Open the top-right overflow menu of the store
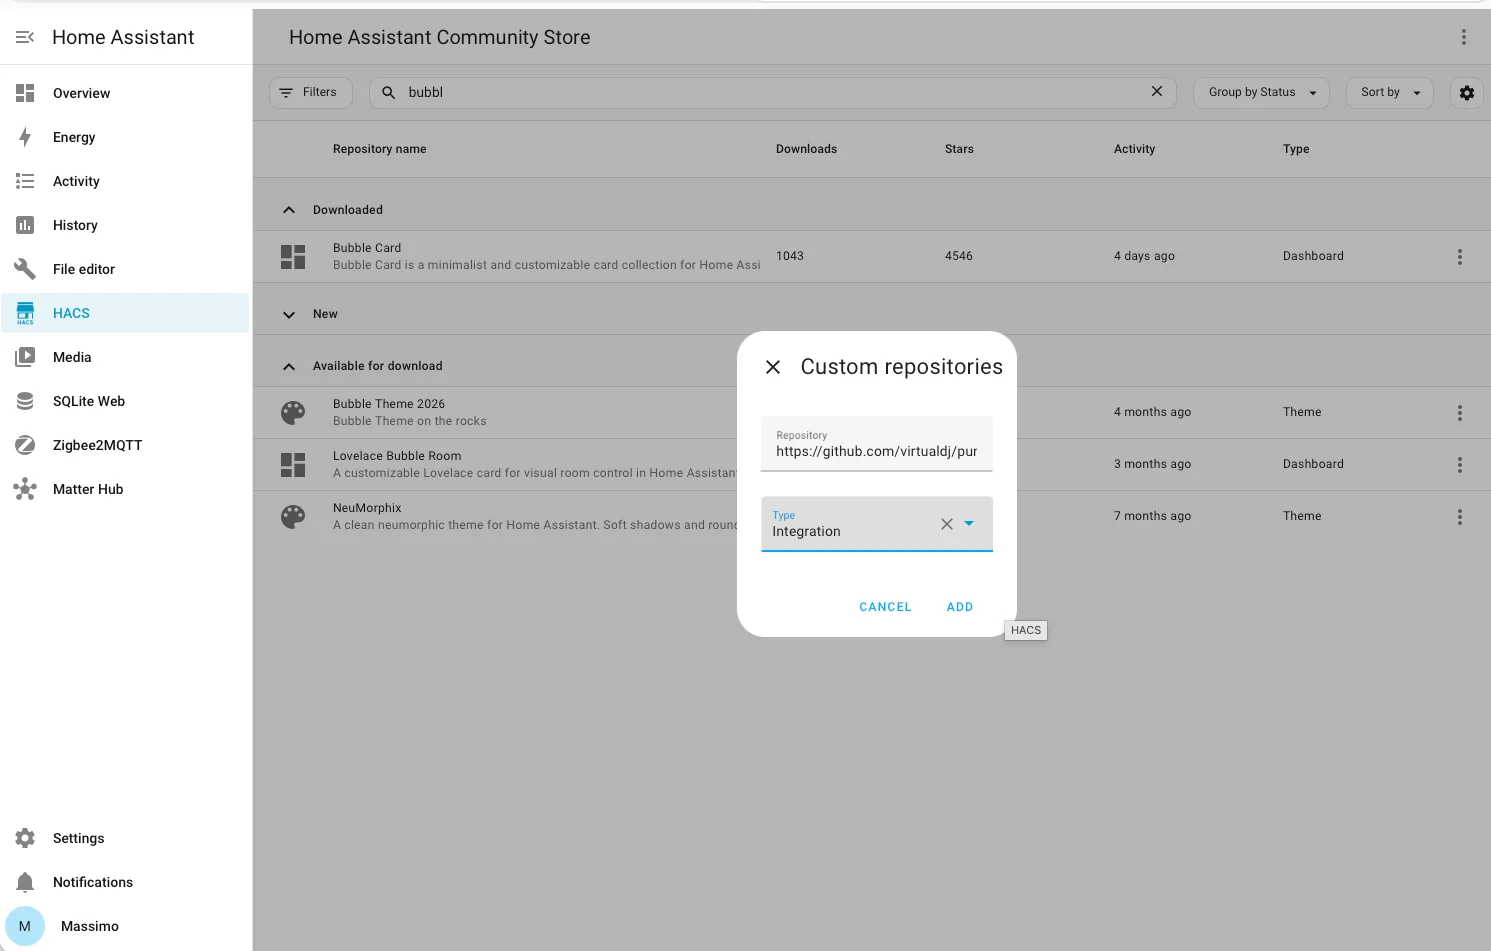Image resolution: width=1491 pixels, height=951 pixels. [x=1464, y=37]
